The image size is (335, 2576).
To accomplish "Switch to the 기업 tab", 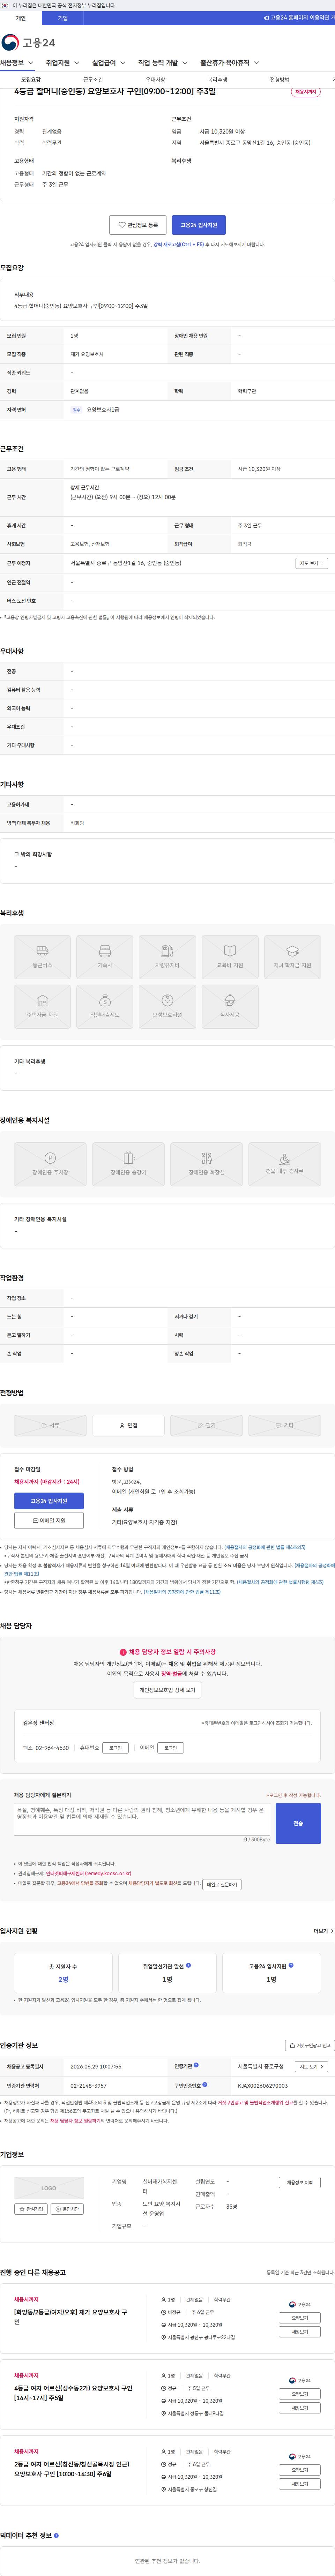I will (63, 18).
